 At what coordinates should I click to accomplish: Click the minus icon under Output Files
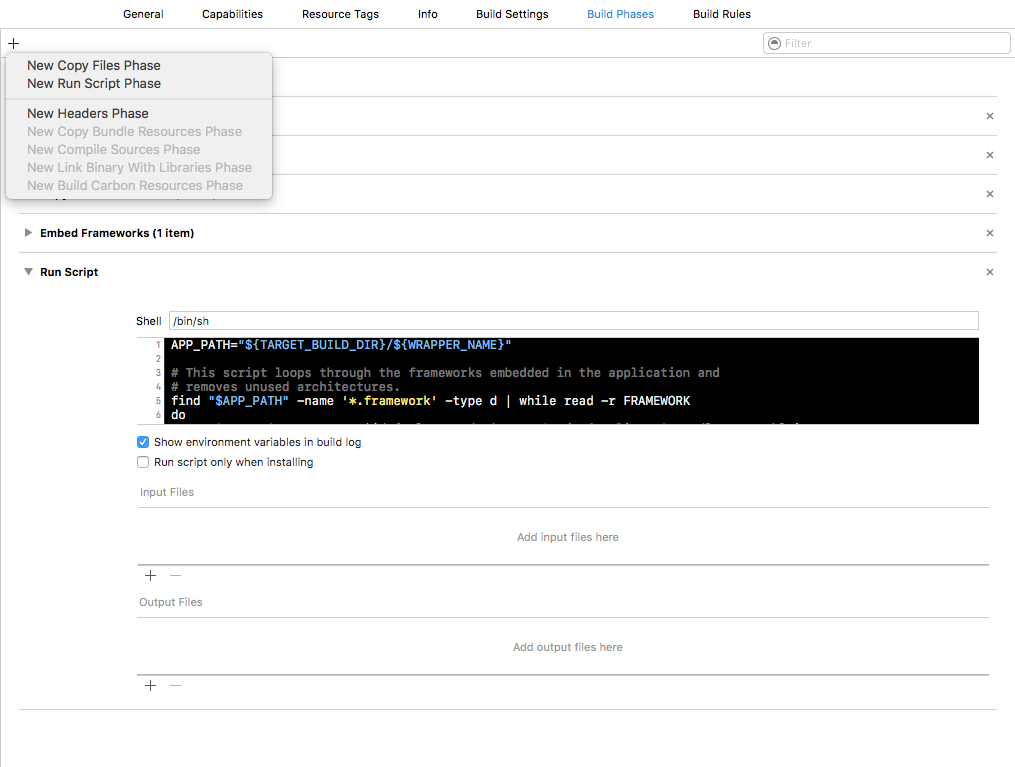click(x=175, y=686)
